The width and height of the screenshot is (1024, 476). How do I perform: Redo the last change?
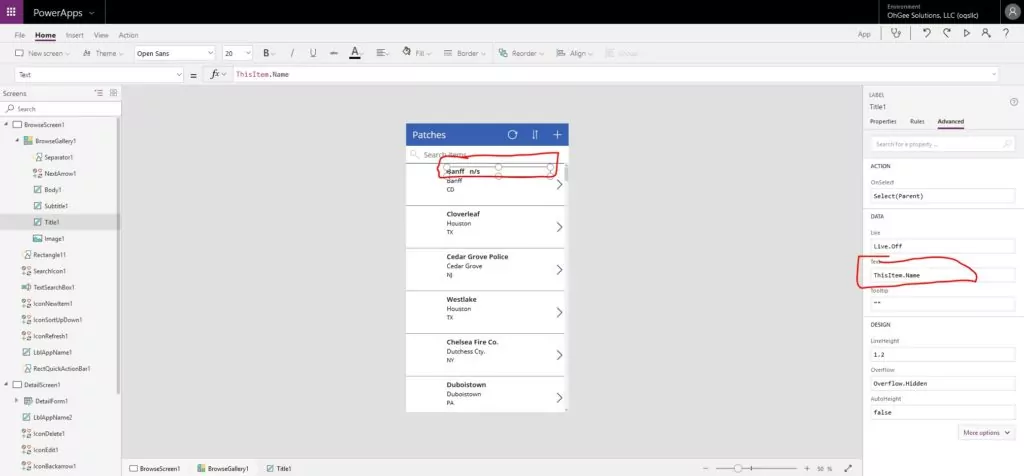(x=946, y=34)
